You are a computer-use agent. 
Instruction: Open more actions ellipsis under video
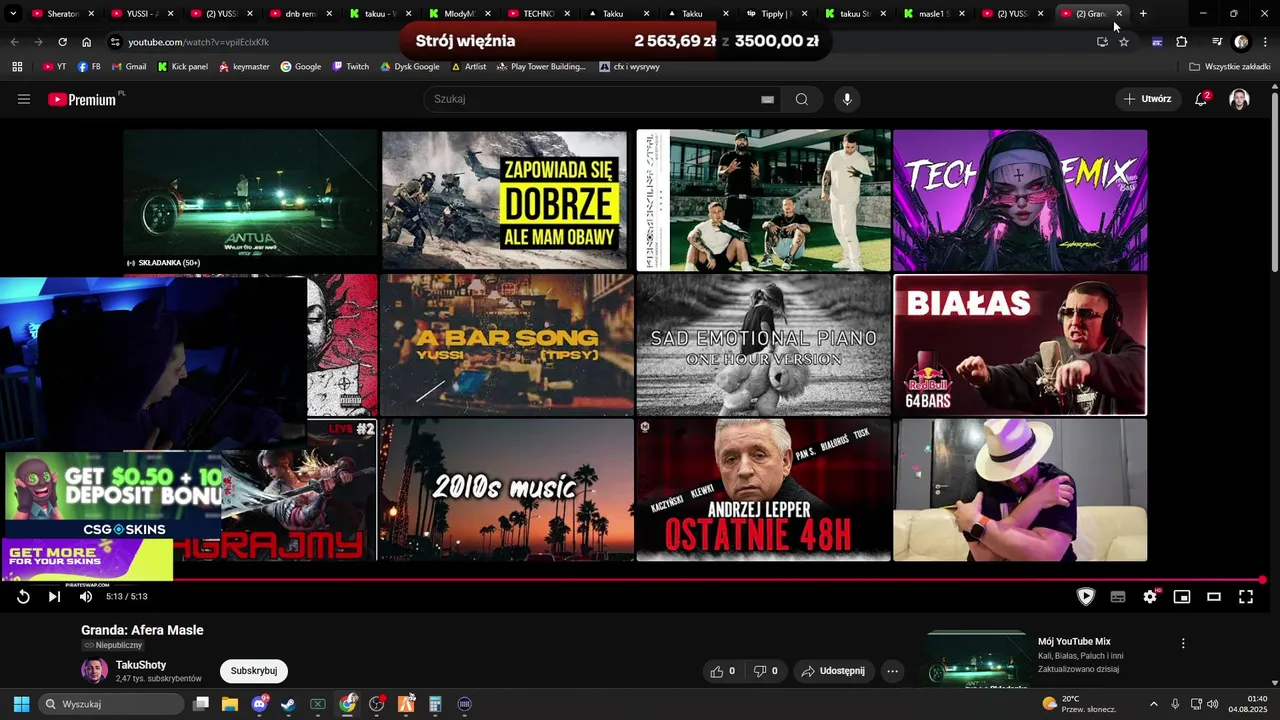[893, 671]
